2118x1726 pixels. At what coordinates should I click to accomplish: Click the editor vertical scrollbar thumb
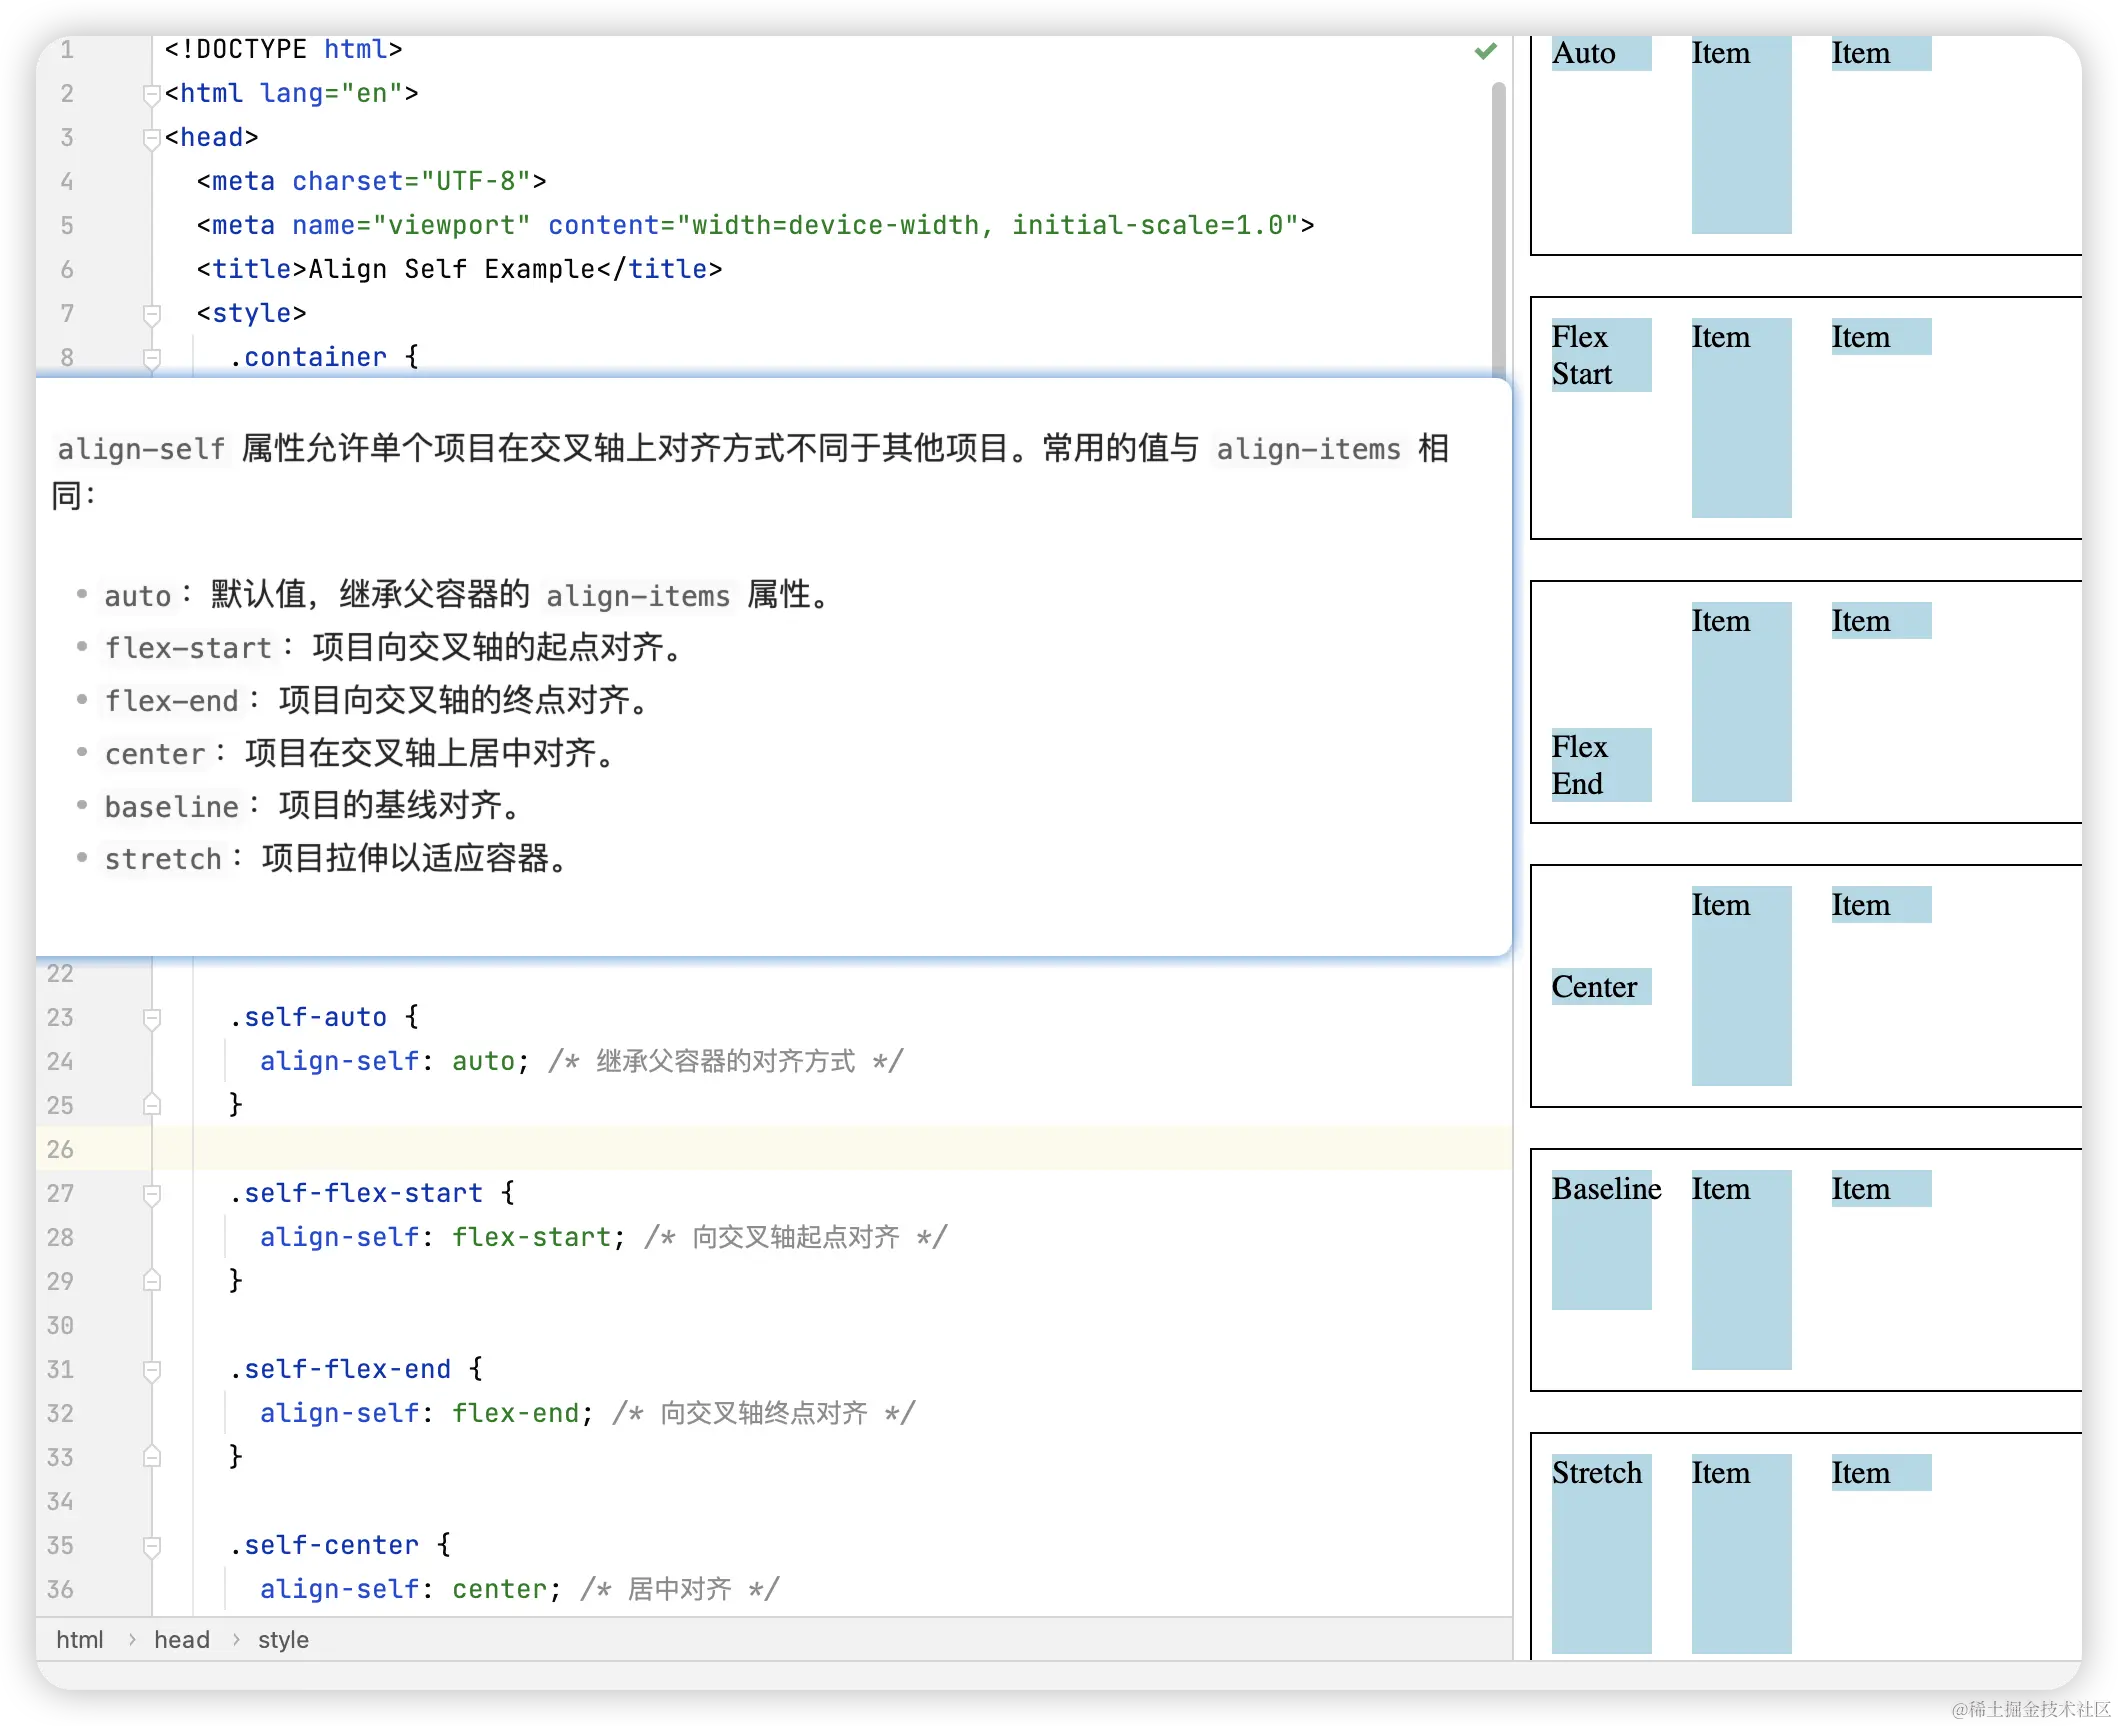(x=1498, y=229)
